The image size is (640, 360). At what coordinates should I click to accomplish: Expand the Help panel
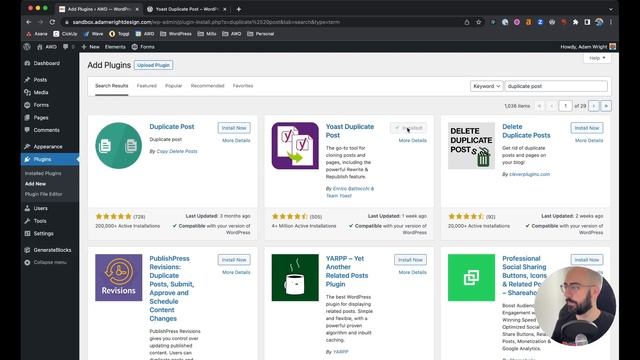(597, 58)
